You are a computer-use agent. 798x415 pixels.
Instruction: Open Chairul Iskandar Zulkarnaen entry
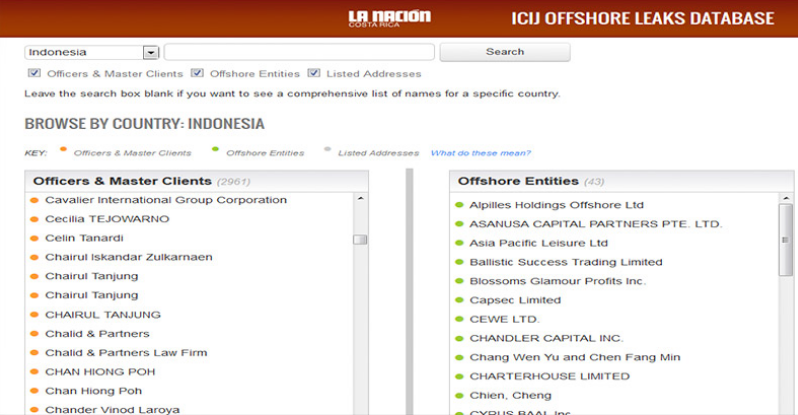(129, 257)
